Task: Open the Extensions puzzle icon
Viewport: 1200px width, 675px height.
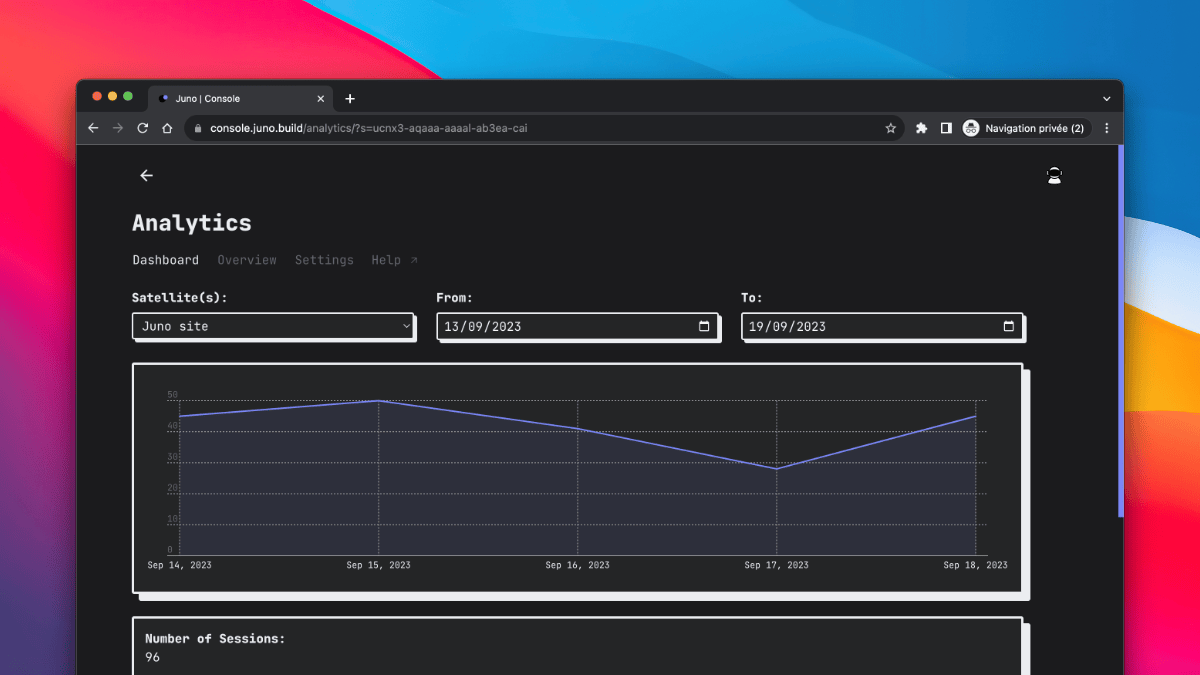Action: coord(921,128)
